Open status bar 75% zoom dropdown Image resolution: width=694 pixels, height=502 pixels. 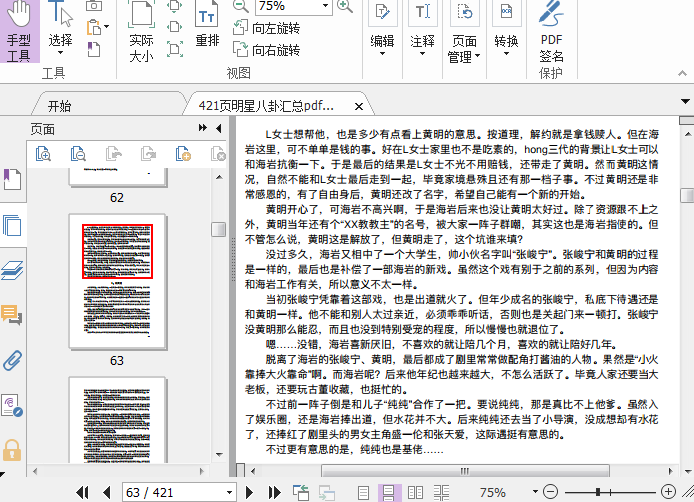535,492
